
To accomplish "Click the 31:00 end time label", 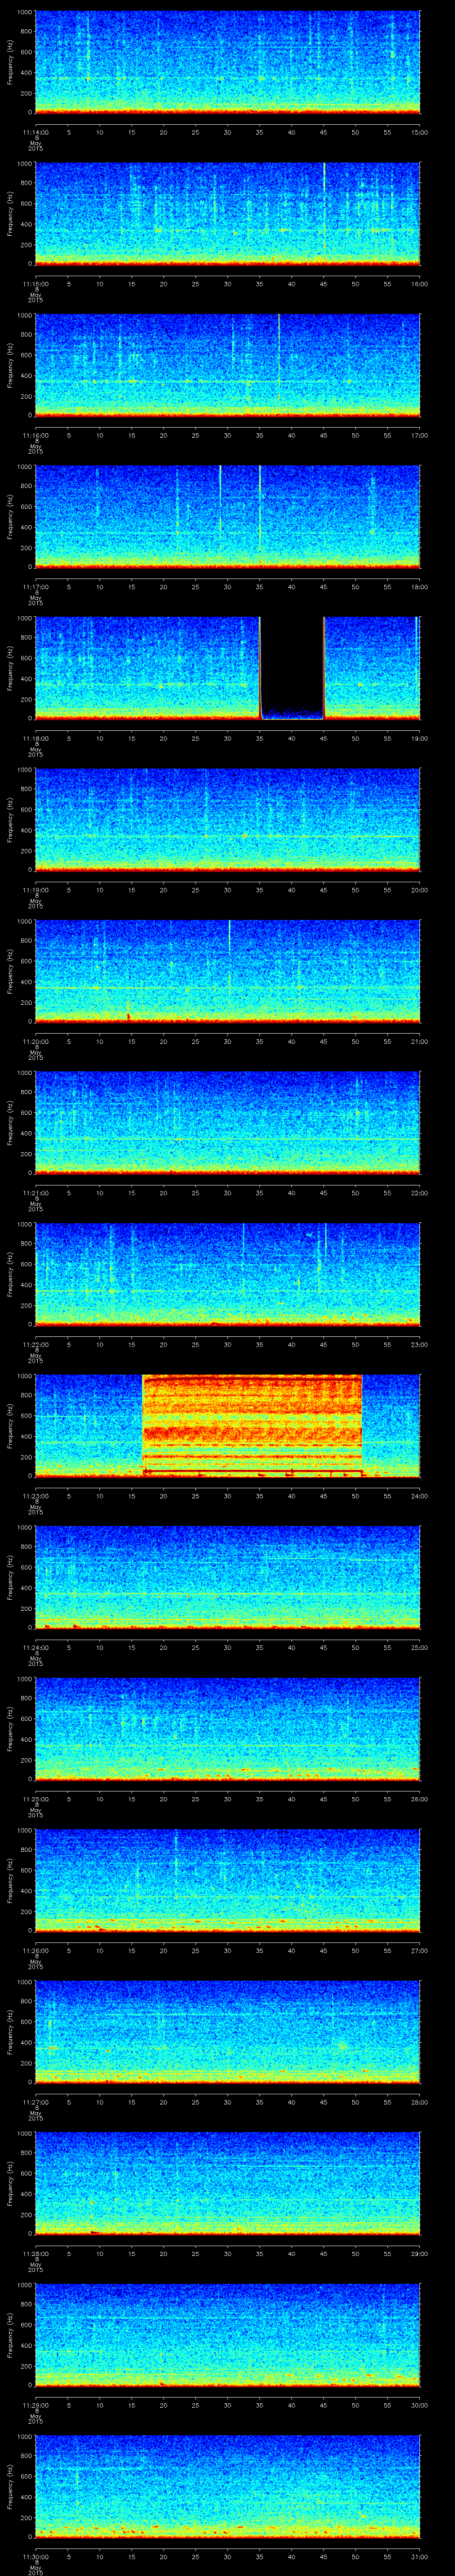I will point(419,2556).
